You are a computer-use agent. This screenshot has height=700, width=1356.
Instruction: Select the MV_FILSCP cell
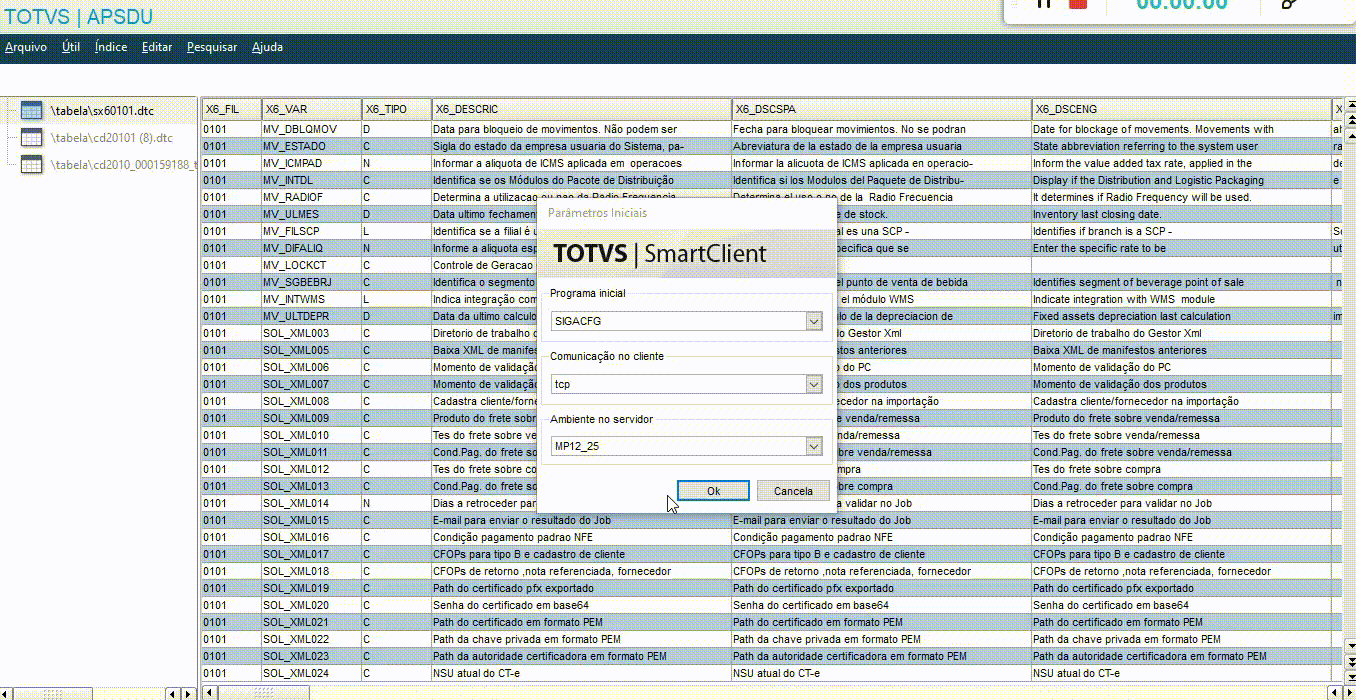coord(311,231)
